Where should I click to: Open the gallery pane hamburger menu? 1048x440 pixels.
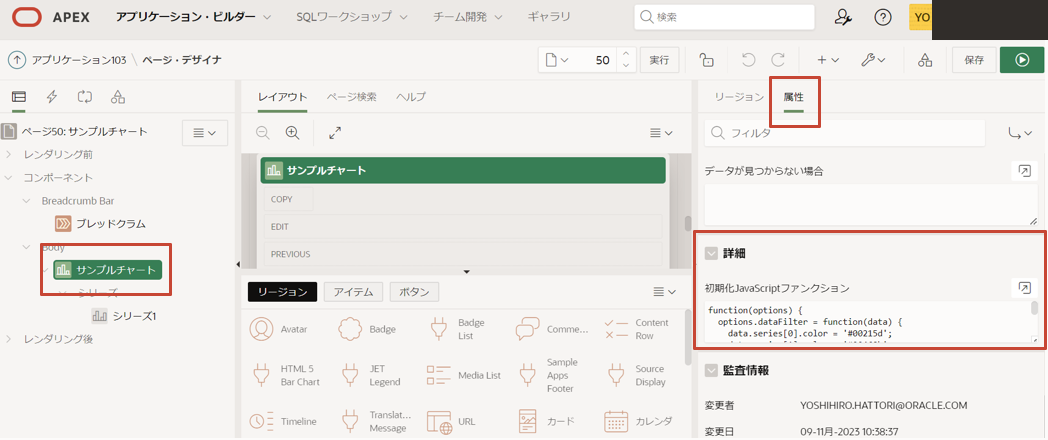tap(663, 292)
